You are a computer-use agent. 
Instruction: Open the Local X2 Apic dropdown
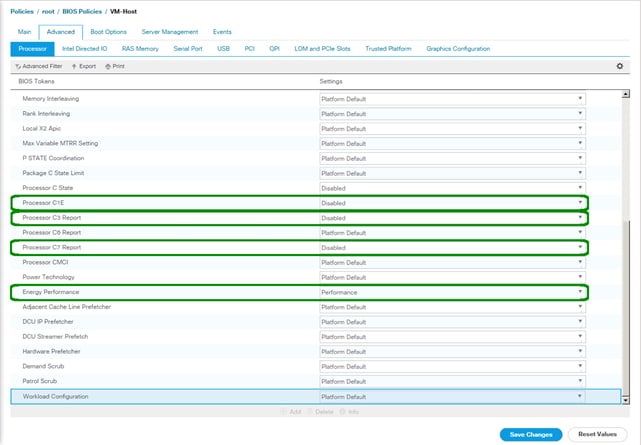452,129
